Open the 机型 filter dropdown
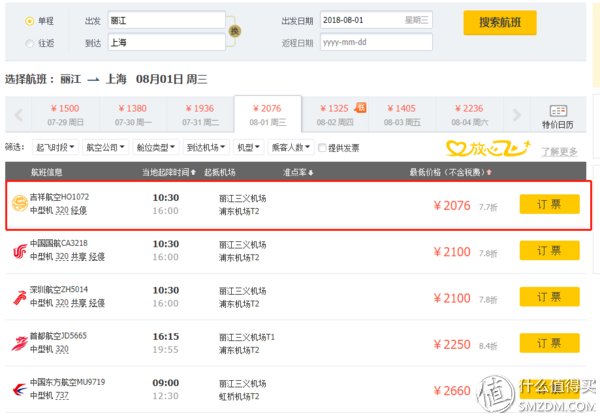Viewport: 600px width, 418px height. coord(249,147)
